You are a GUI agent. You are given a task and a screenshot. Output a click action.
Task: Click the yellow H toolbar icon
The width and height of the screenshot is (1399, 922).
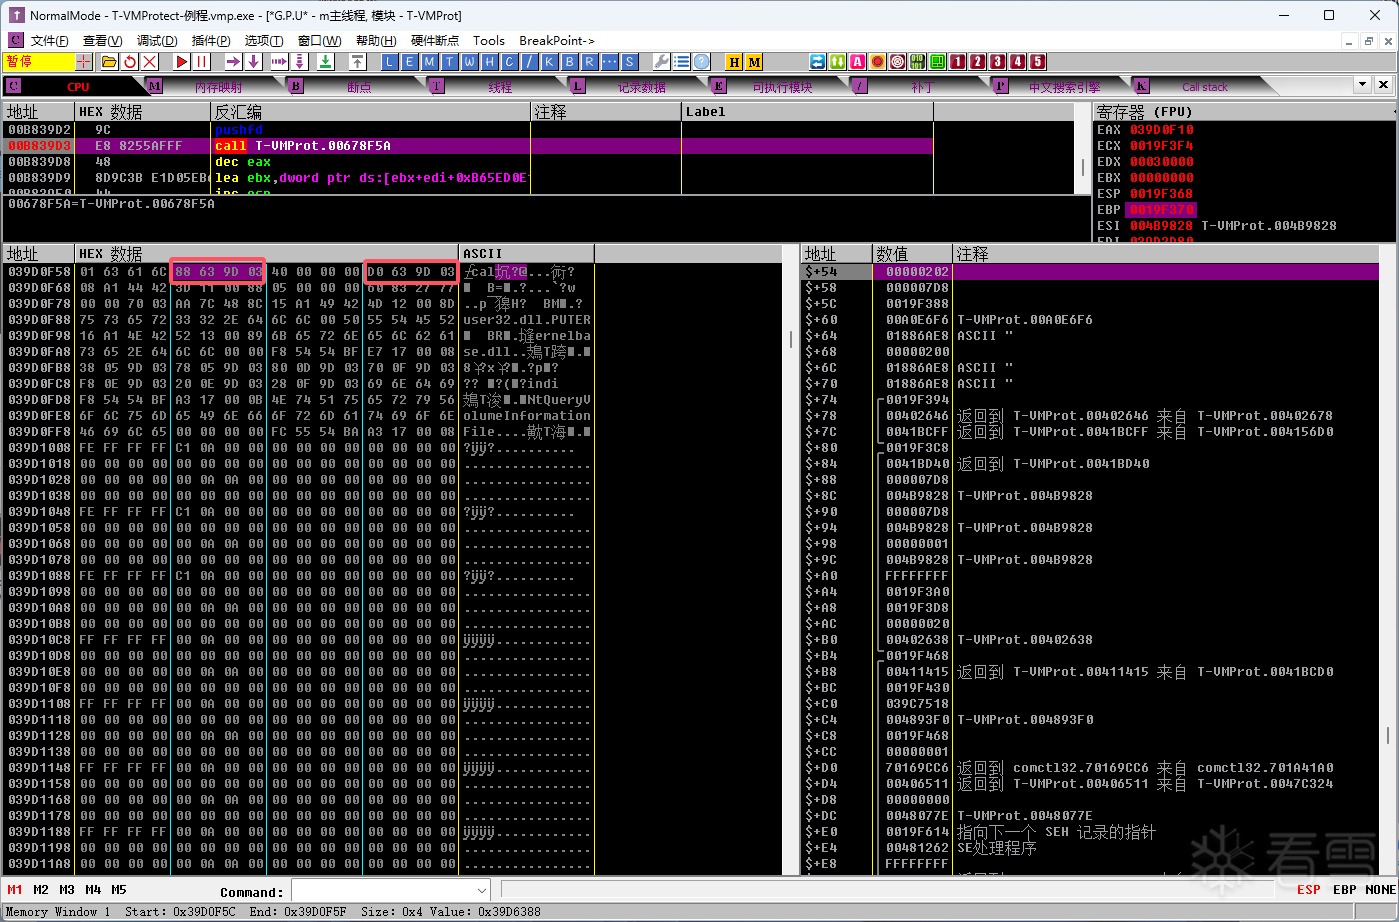pyautogui.click(x=734, y=62)
